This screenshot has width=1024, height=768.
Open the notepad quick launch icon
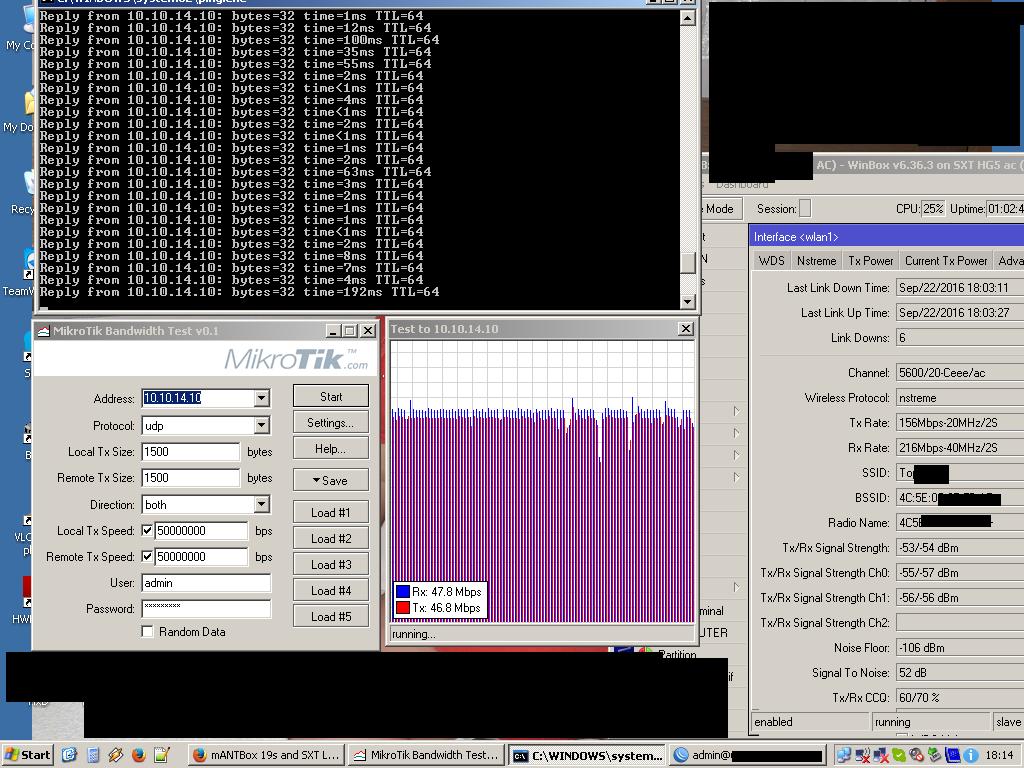(161, 755)
